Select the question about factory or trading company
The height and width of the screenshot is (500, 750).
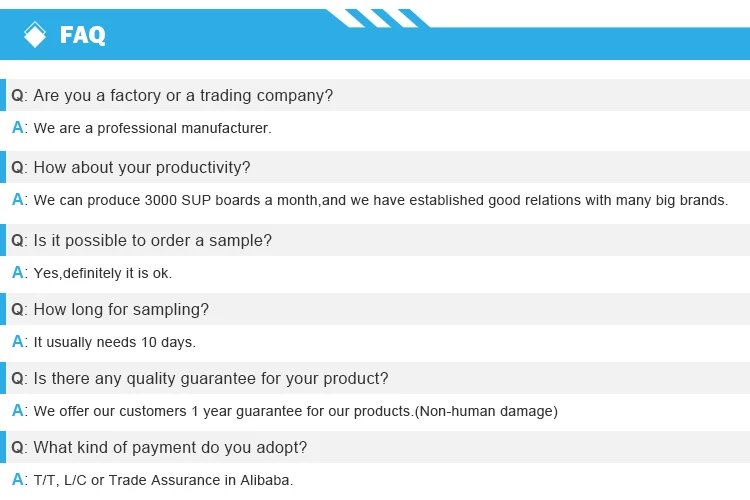(x=375, y=95)
